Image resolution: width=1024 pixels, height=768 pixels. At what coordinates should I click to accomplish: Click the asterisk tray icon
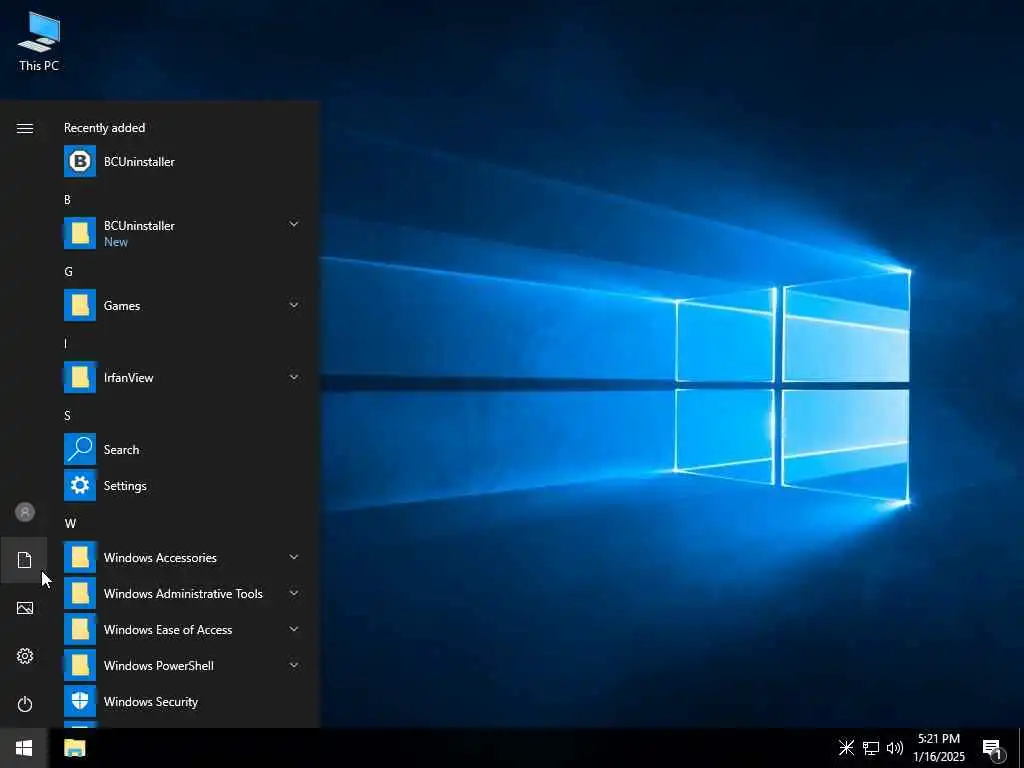coord(846,747)
